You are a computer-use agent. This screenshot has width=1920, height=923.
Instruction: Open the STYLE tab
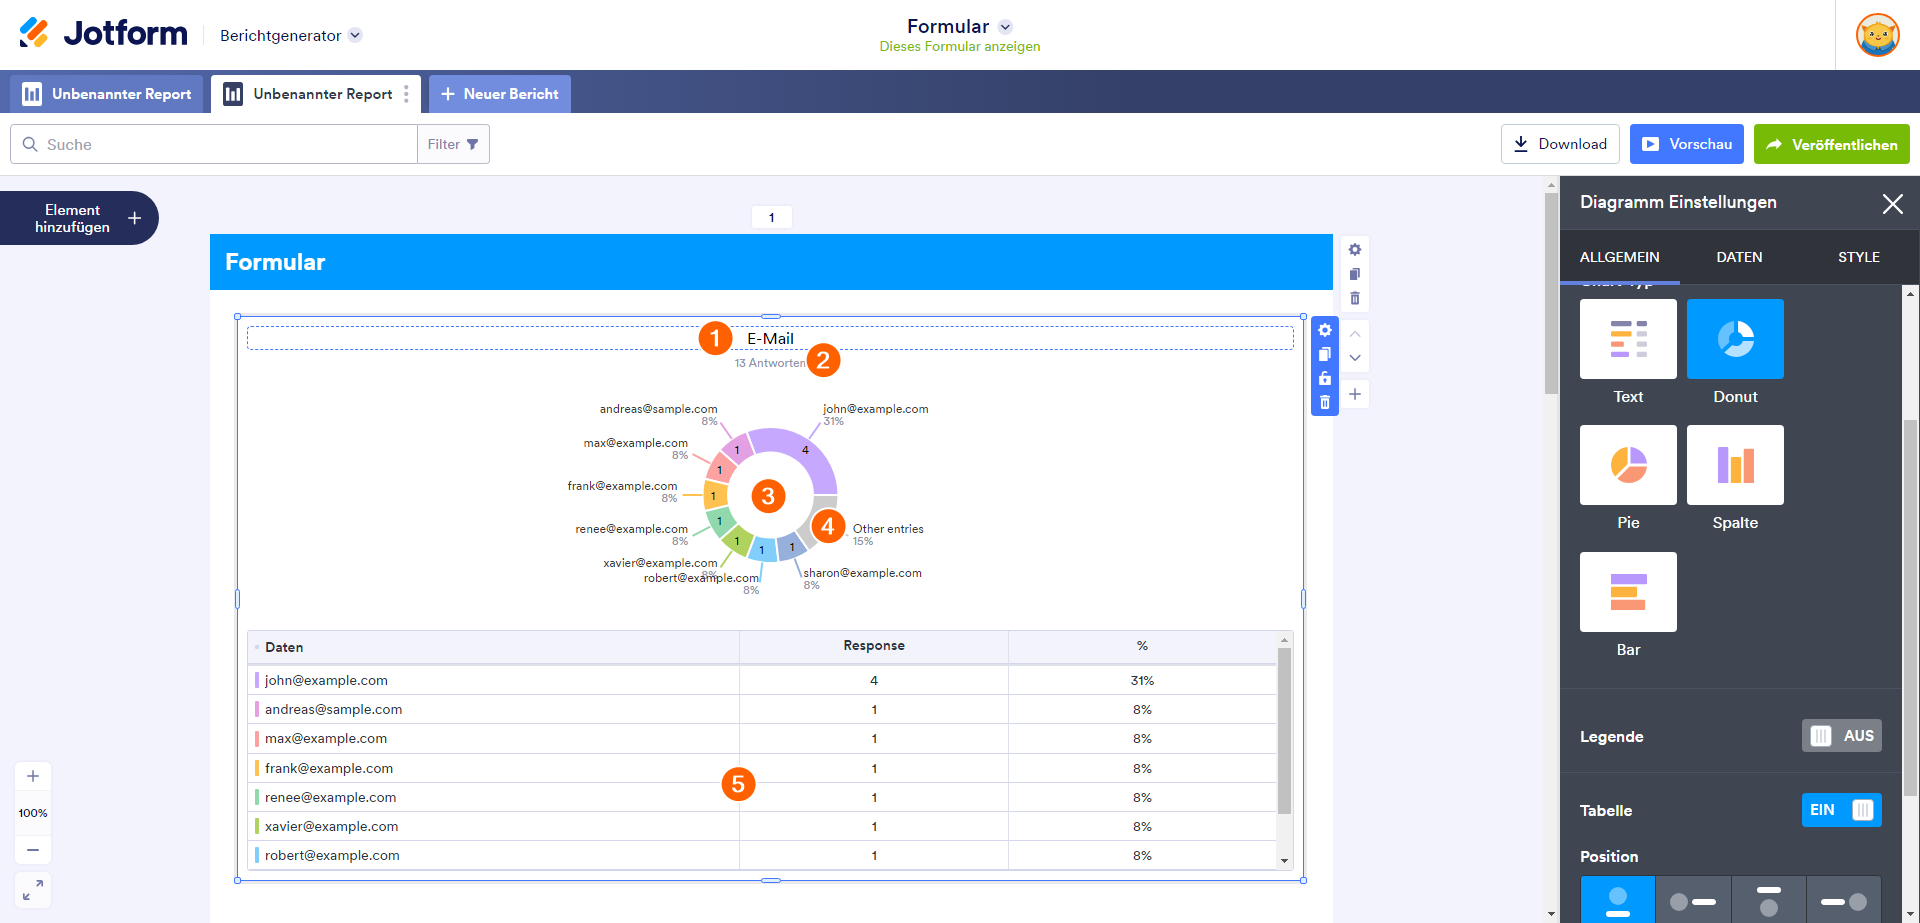[1858, 257]
